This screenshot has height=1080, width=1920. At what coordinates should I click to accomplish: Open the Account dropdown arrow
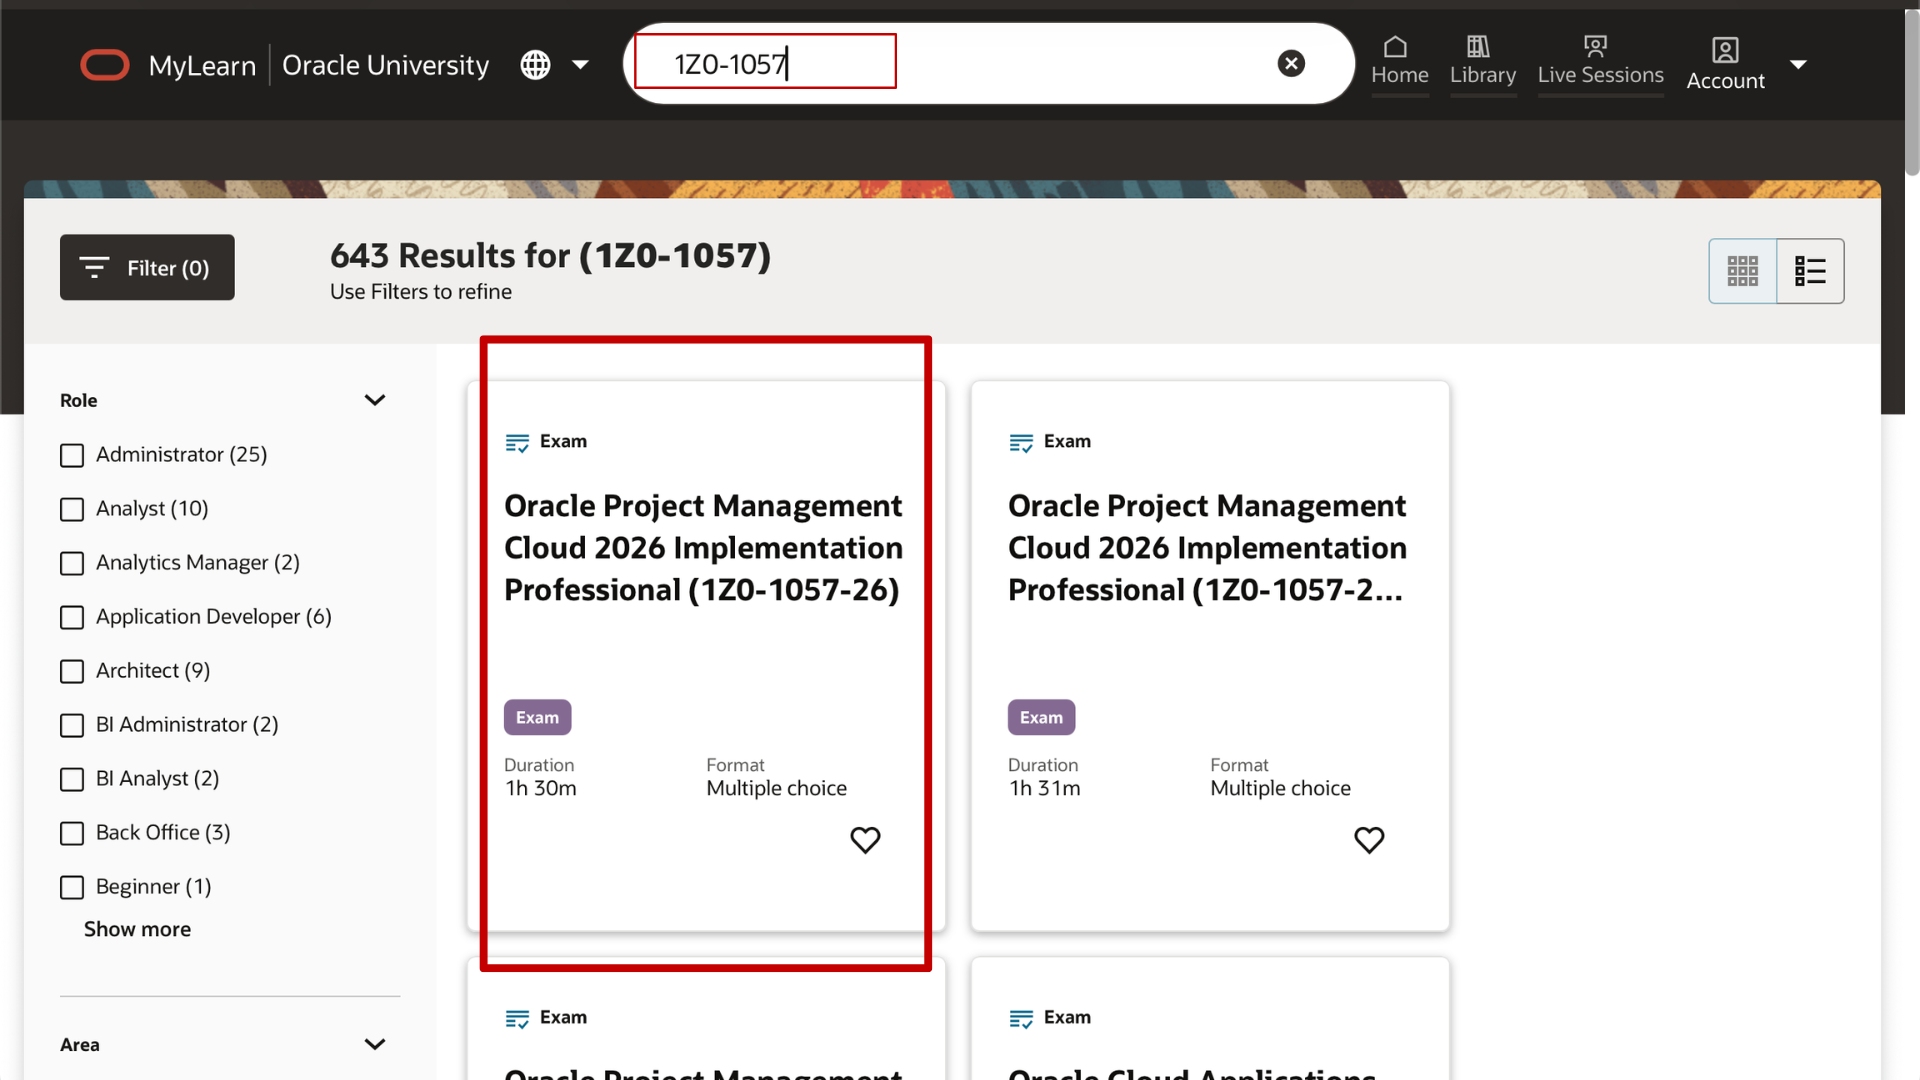[1800, 64]
